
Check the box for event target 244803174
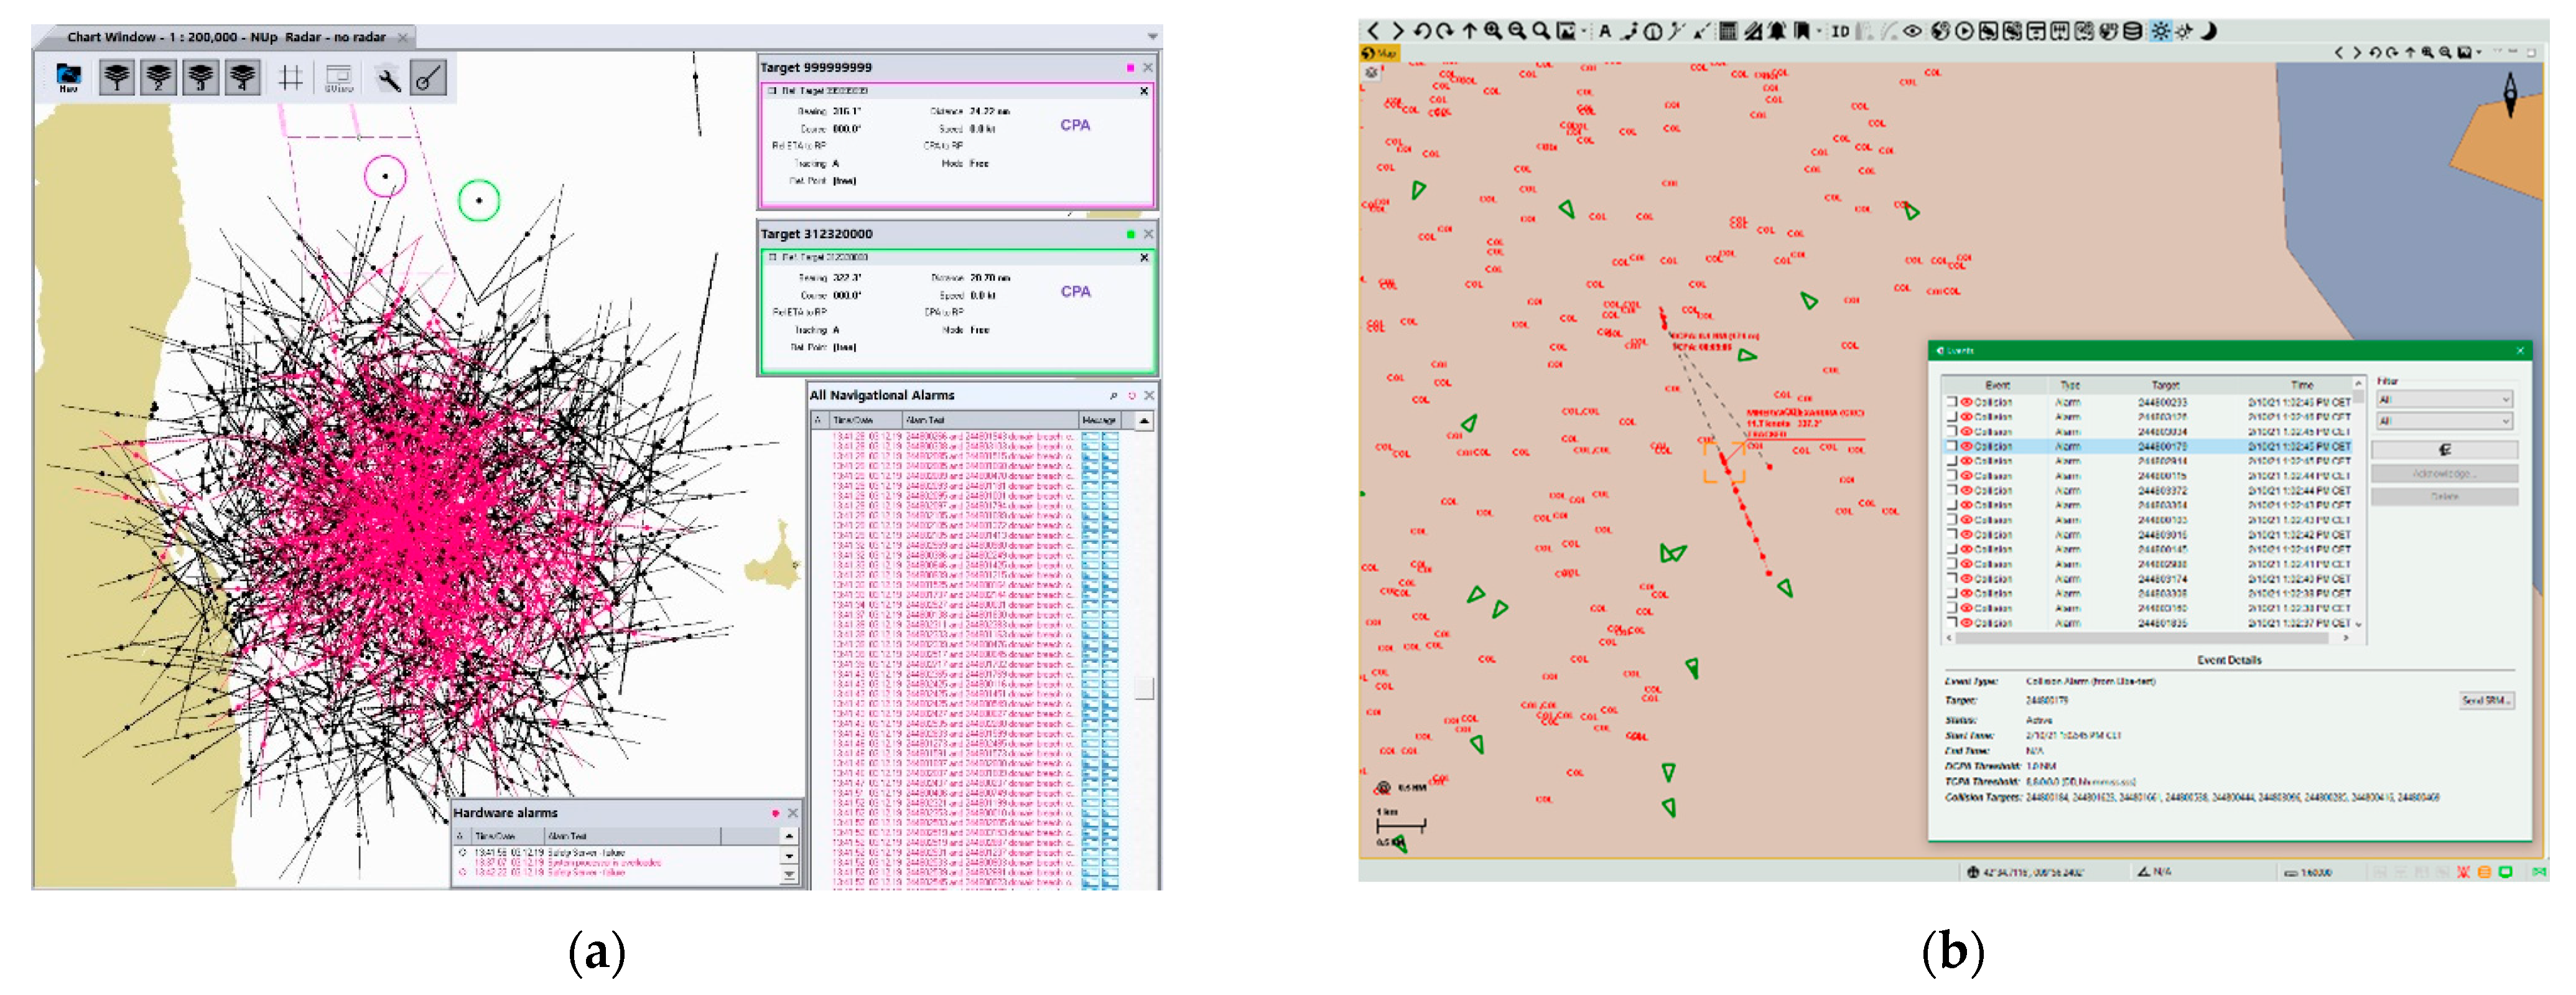click(1952, 579)
